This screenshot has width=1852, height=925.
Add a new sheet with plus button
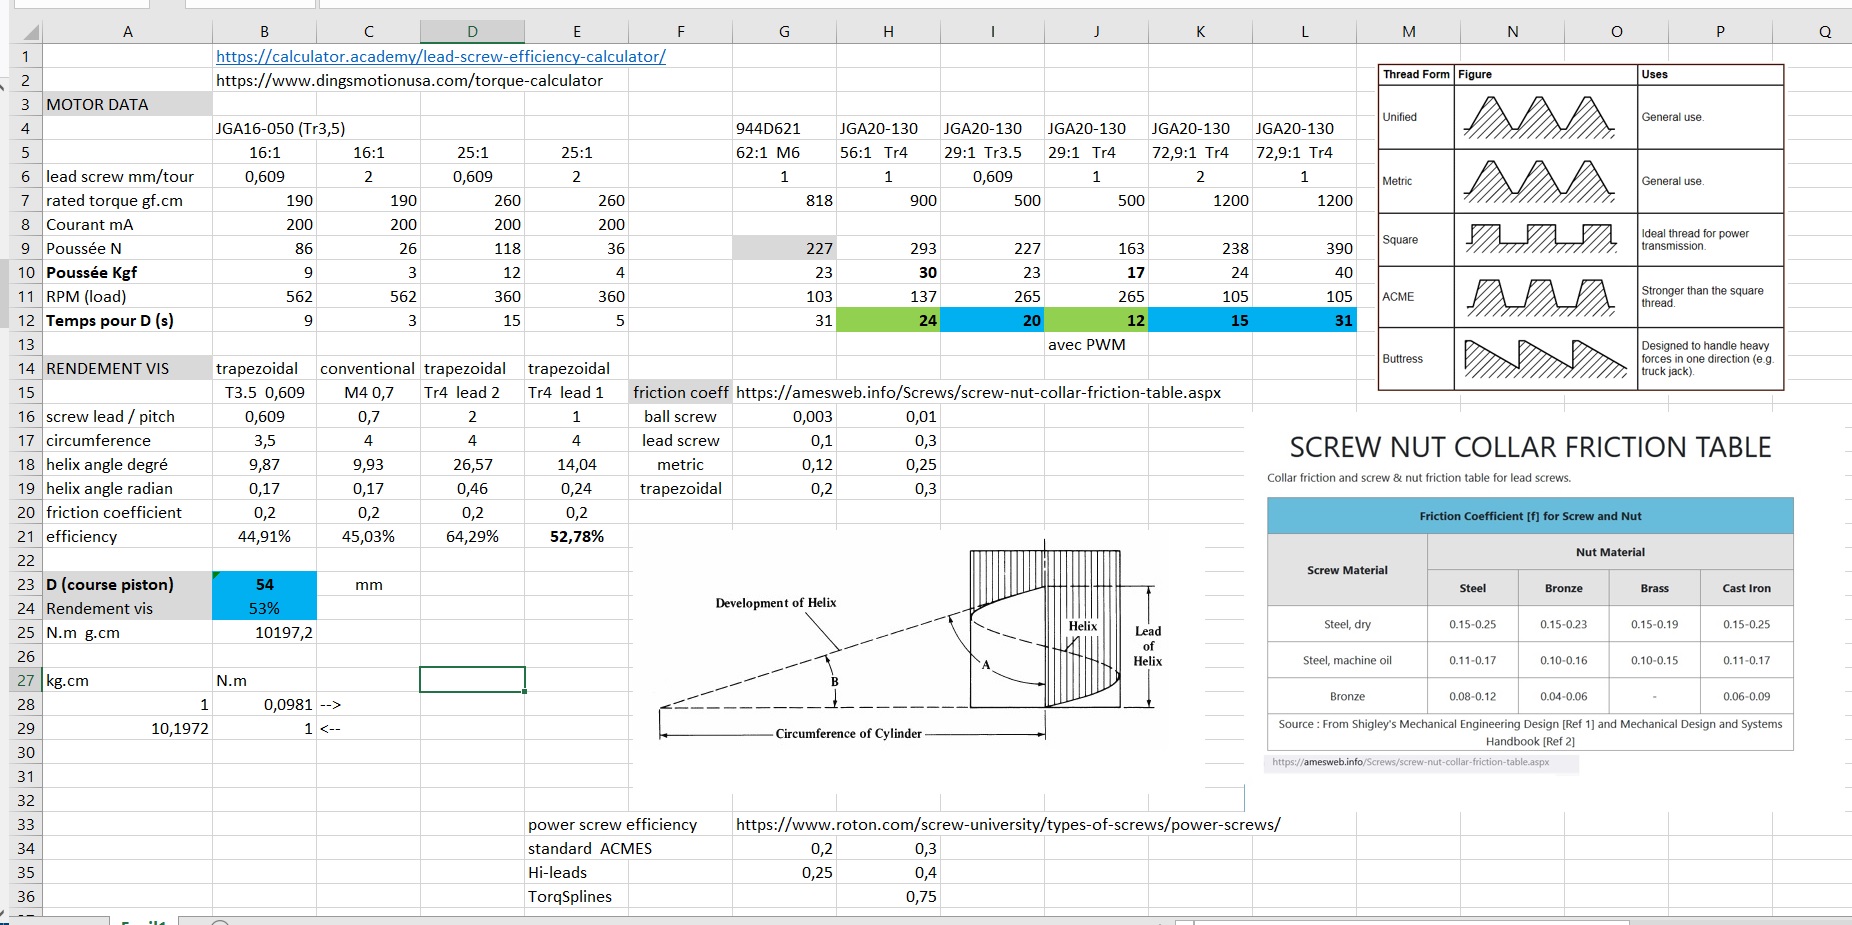(x=220, y=922)
